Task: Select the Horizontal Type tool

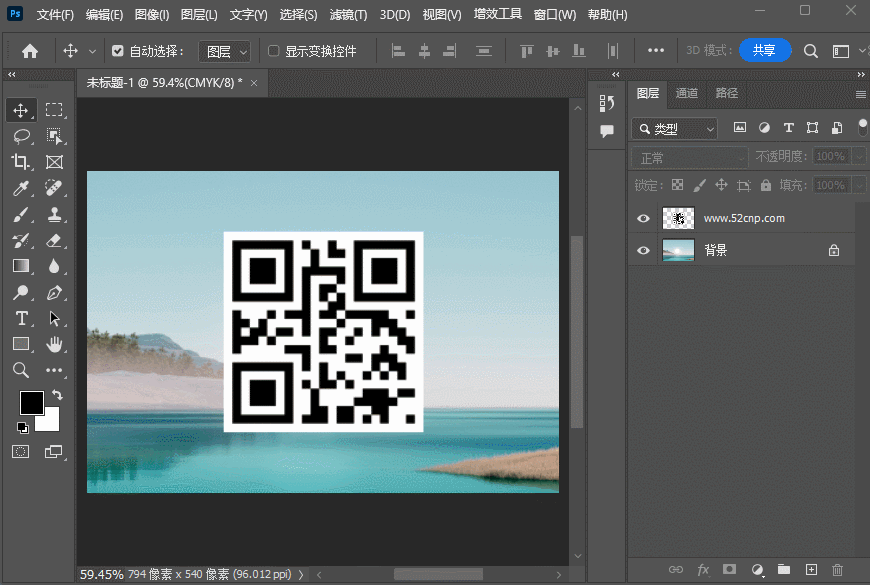Action: pyautogui.click(x=21, y=318)
